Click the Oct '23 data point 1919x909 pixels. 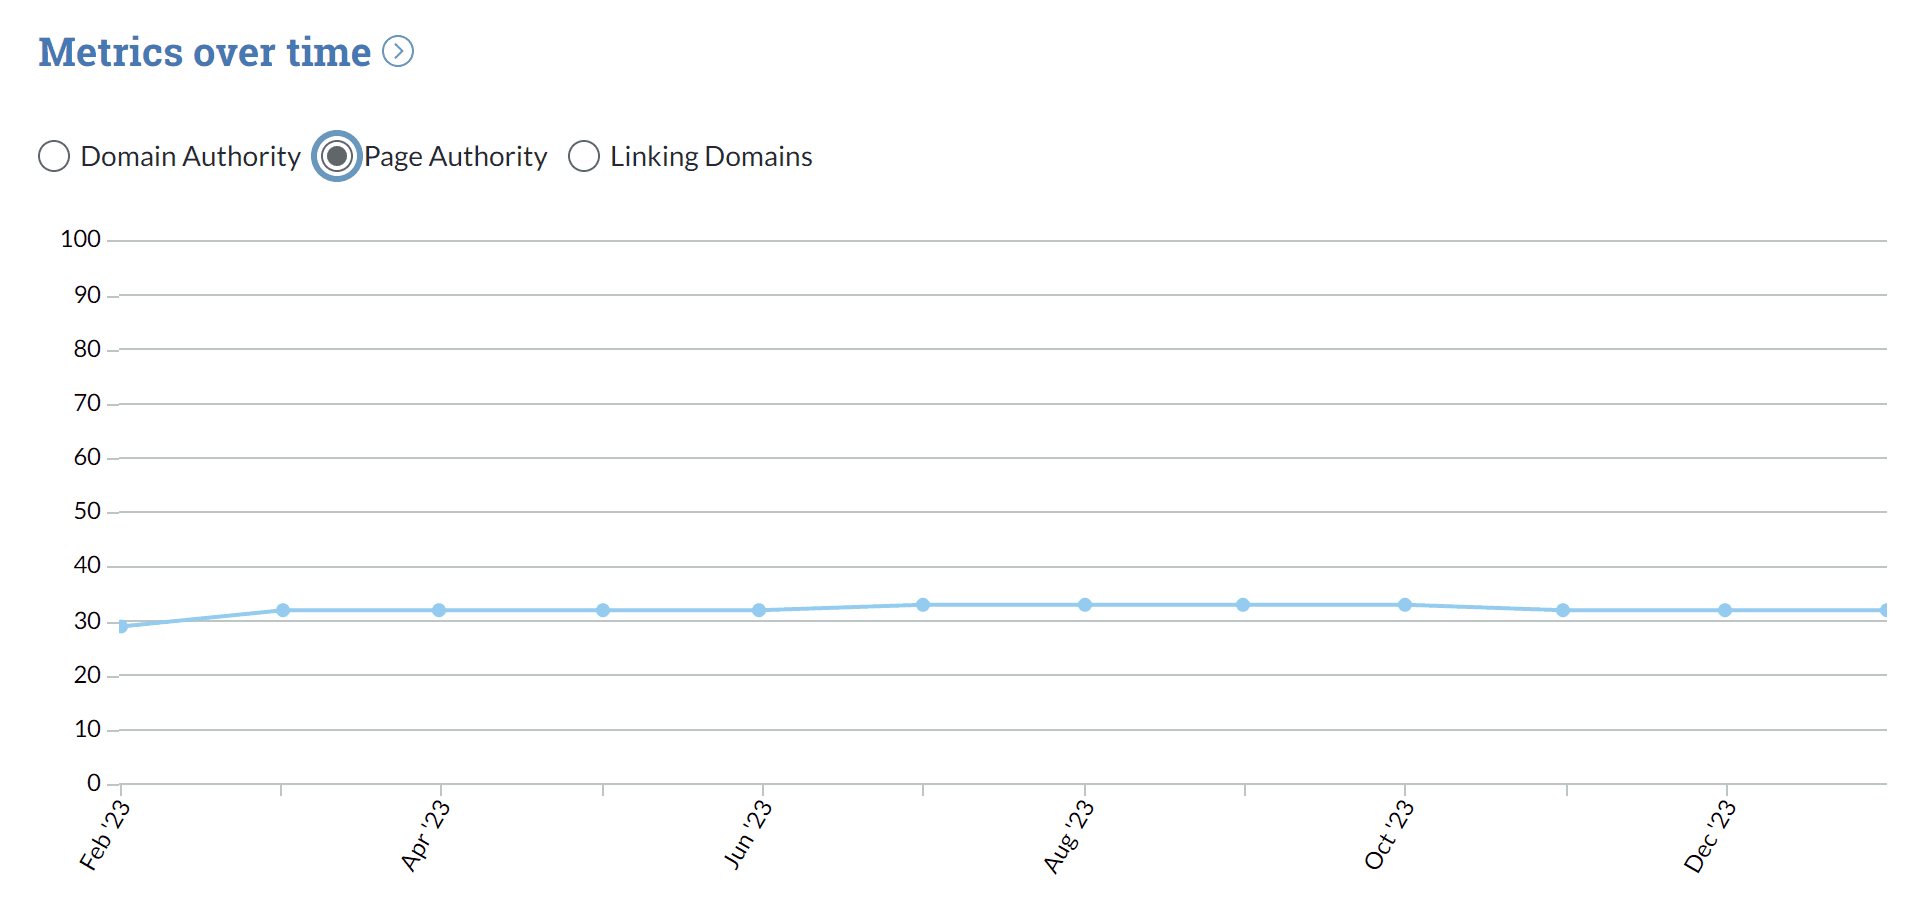(x=1405, y=605)
